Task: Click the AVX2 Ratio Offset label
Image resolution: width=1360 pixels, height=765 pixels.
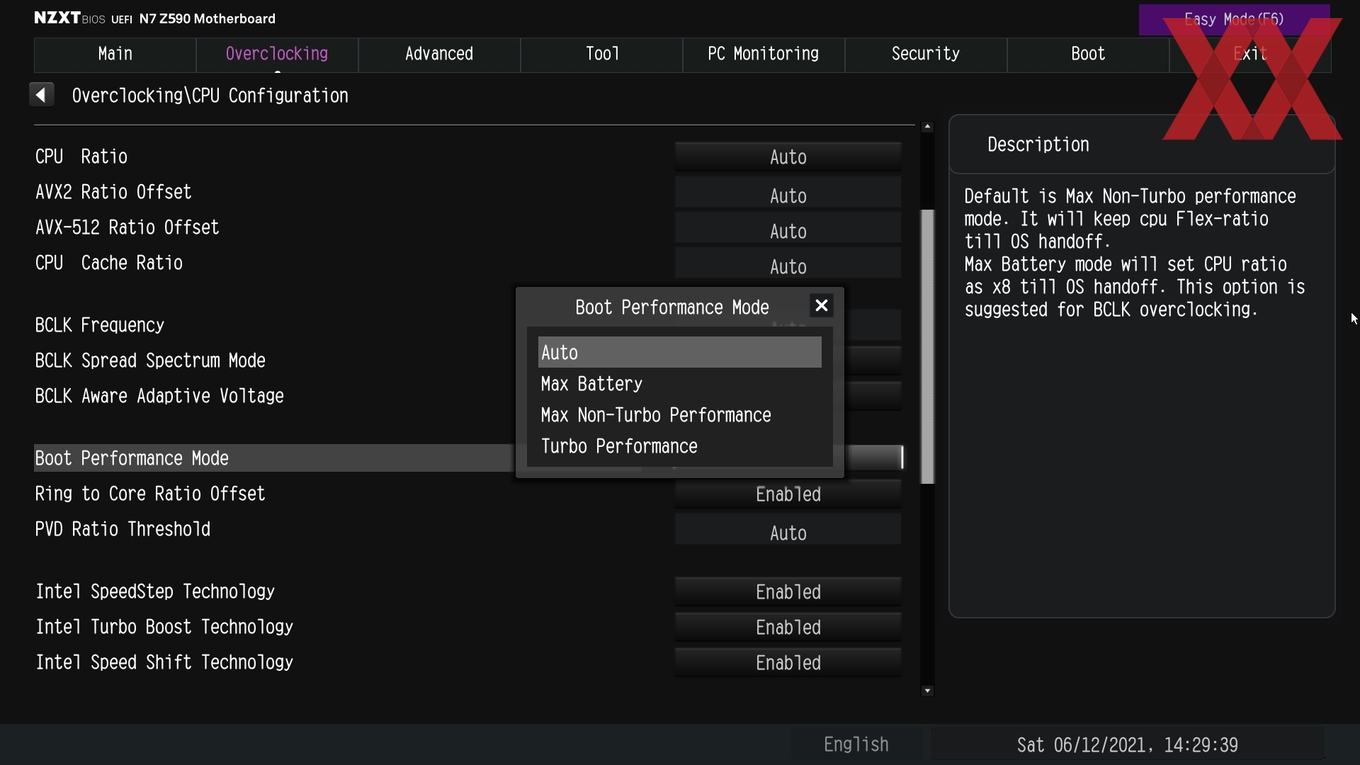Action: [x=113, y=192]
